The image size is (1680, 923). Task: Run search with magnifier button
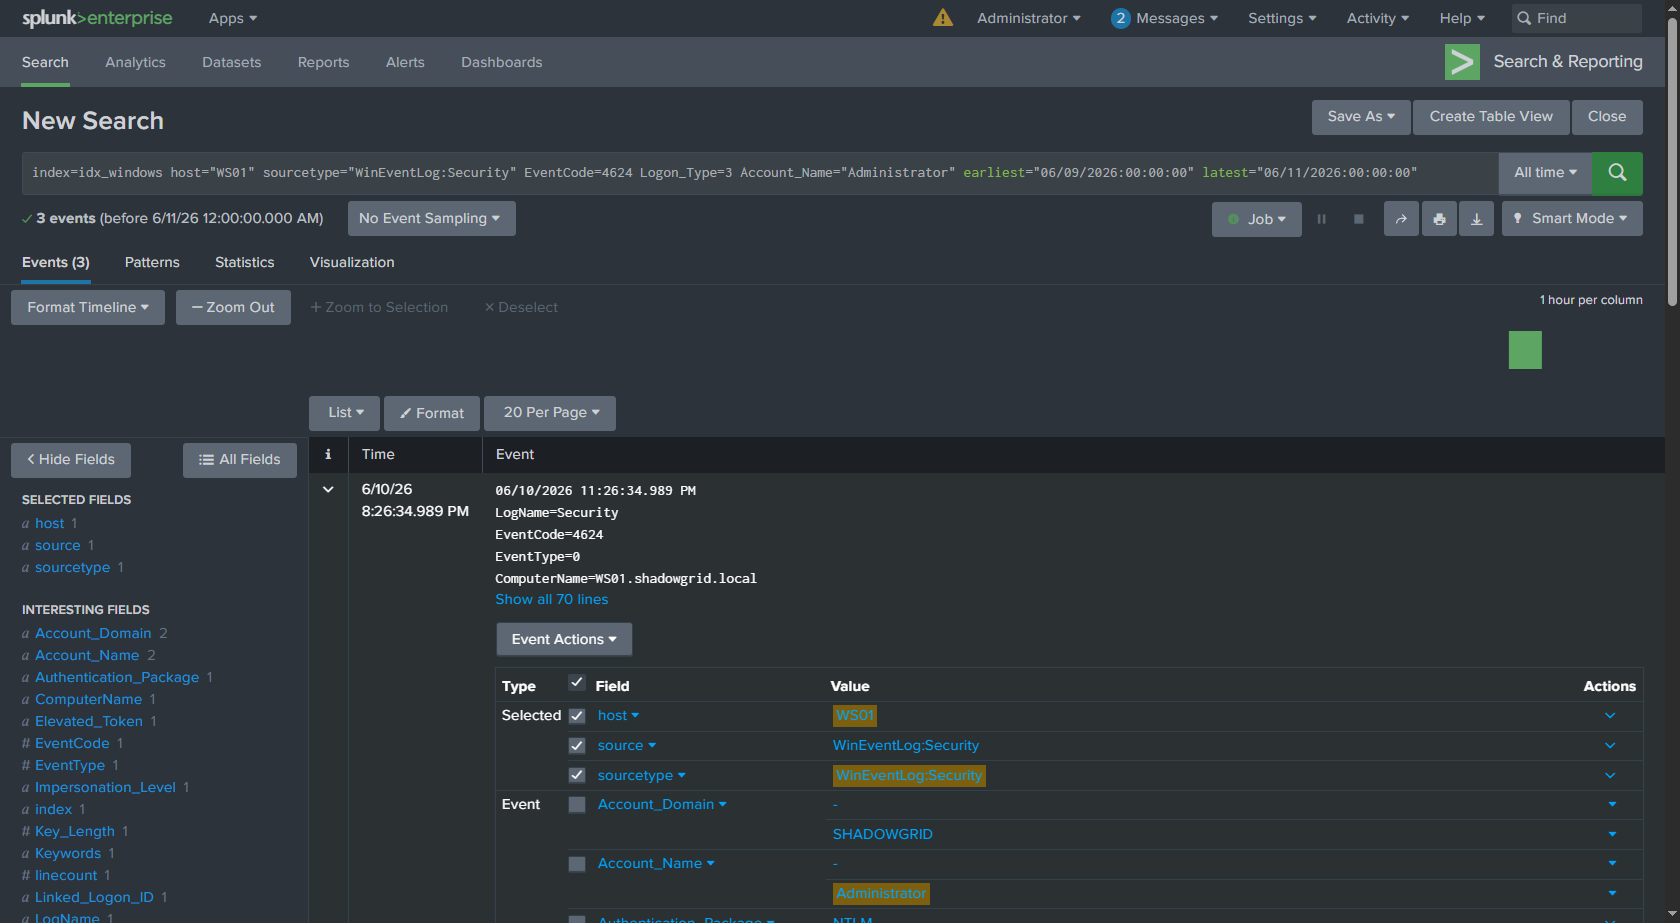[1617, 173]
